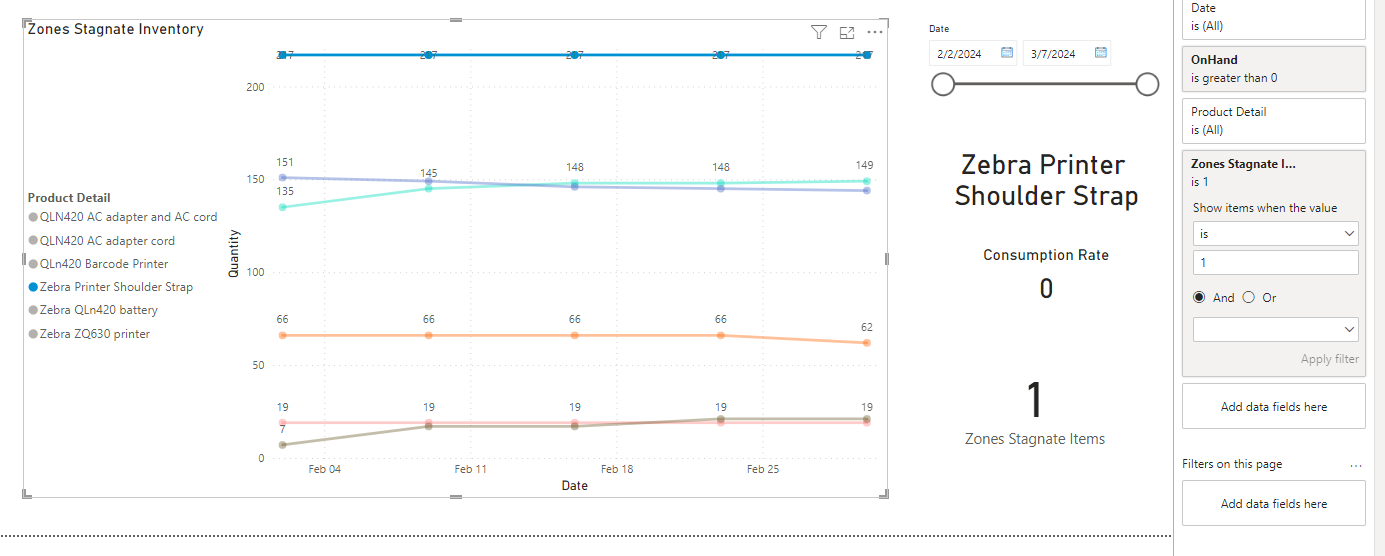Click the Quantity y-axis title
The image size is (1385, 556).
point(234,253)
